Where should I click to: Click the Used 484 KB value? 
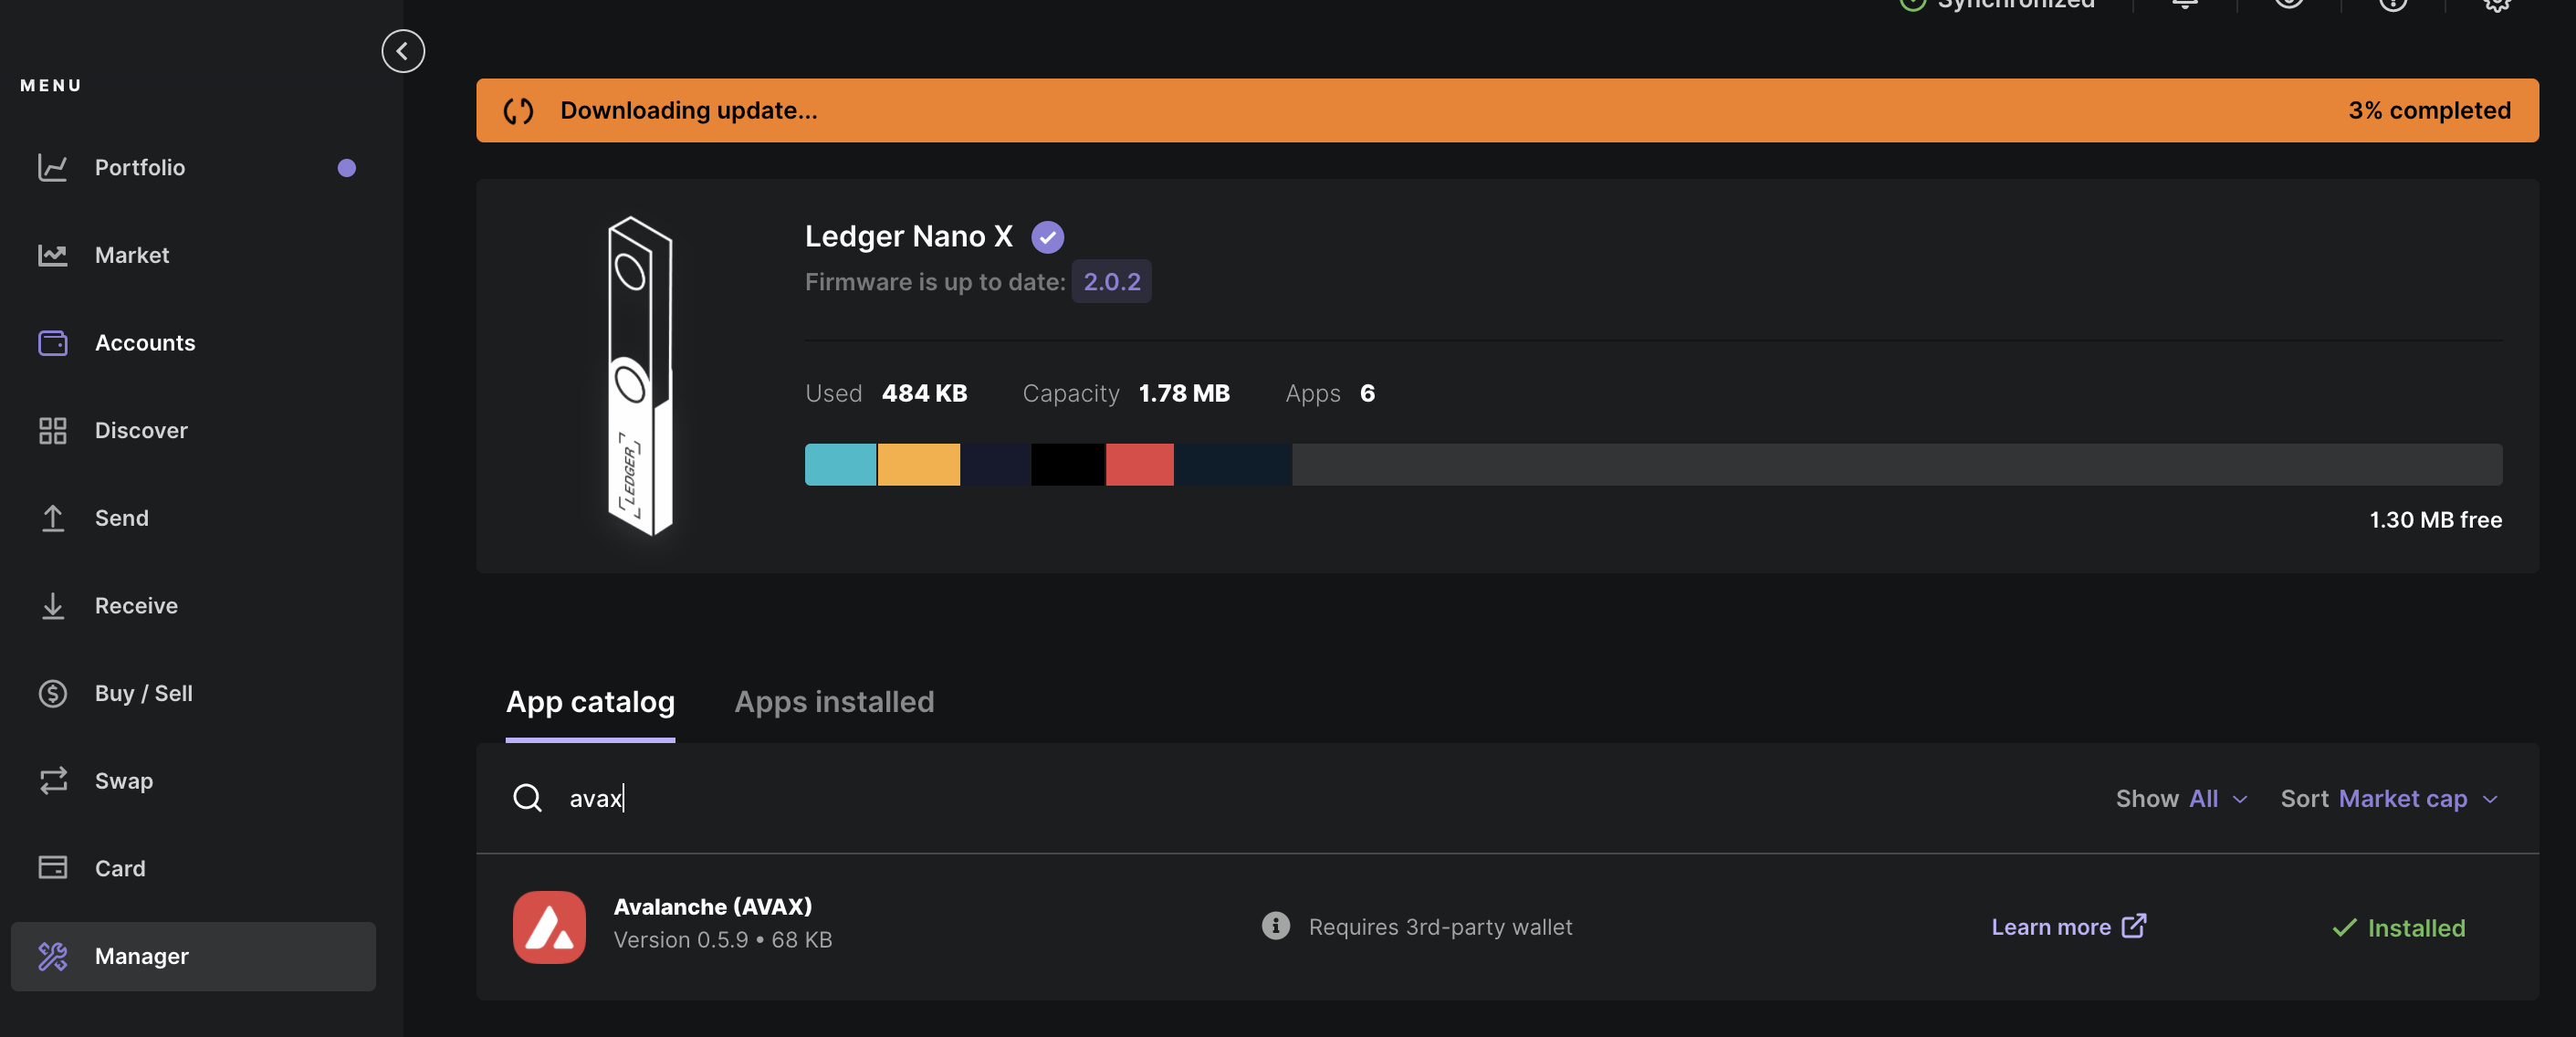click(924, 393)
